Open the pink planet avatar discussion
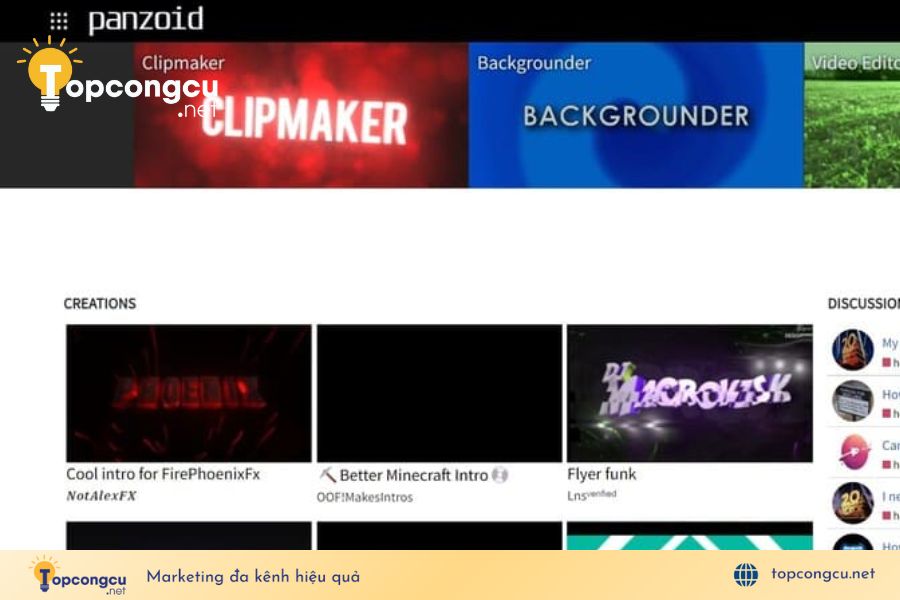The height and width of the screenshot is (600, 900). [853, 452]
